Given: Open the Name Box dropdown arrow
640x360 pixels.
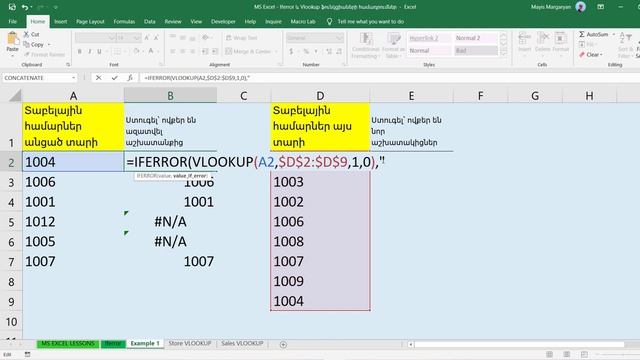Looking at the screenshot, I should pyautogui.click(x=73, y=78).
